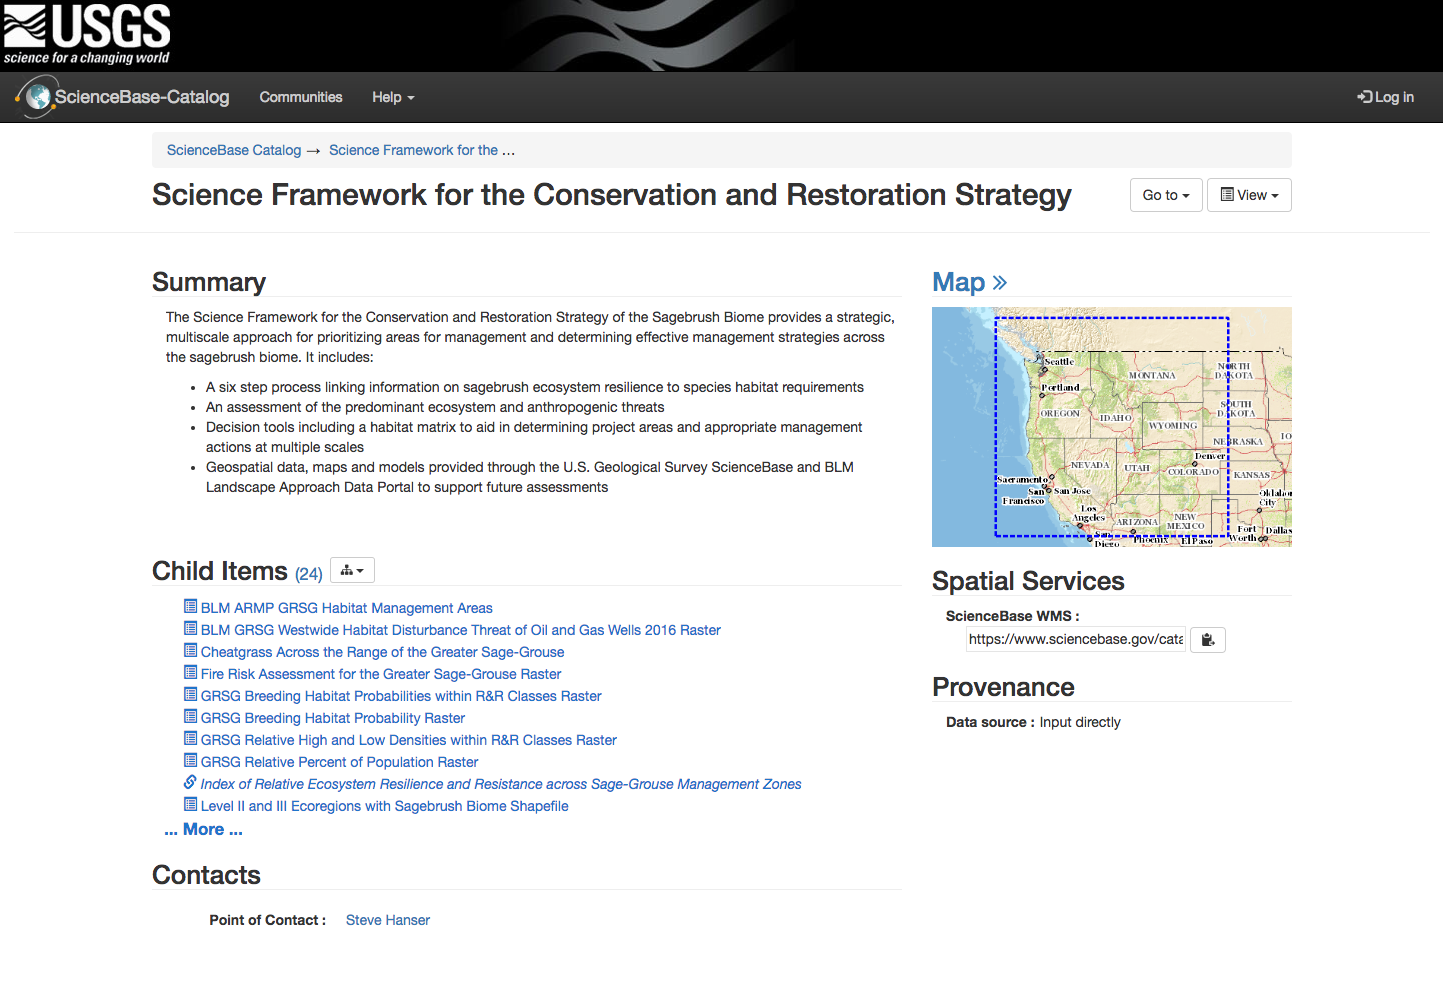The height and width of the screenshot is (994, 1443).
Task: Click the Log in arrow icon
Action: (1364, 97)
